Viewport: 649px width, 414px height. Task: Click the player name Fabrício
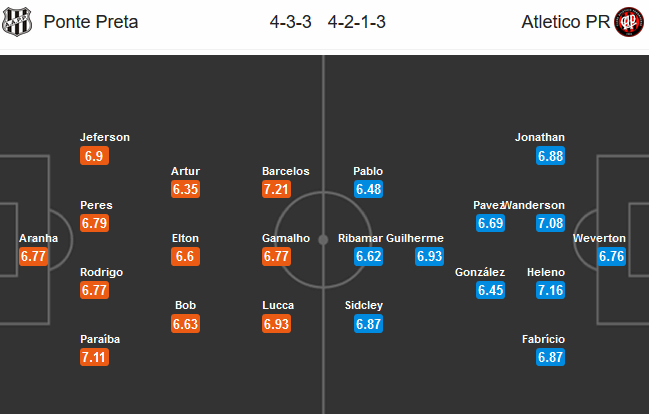tap(543, 339)
